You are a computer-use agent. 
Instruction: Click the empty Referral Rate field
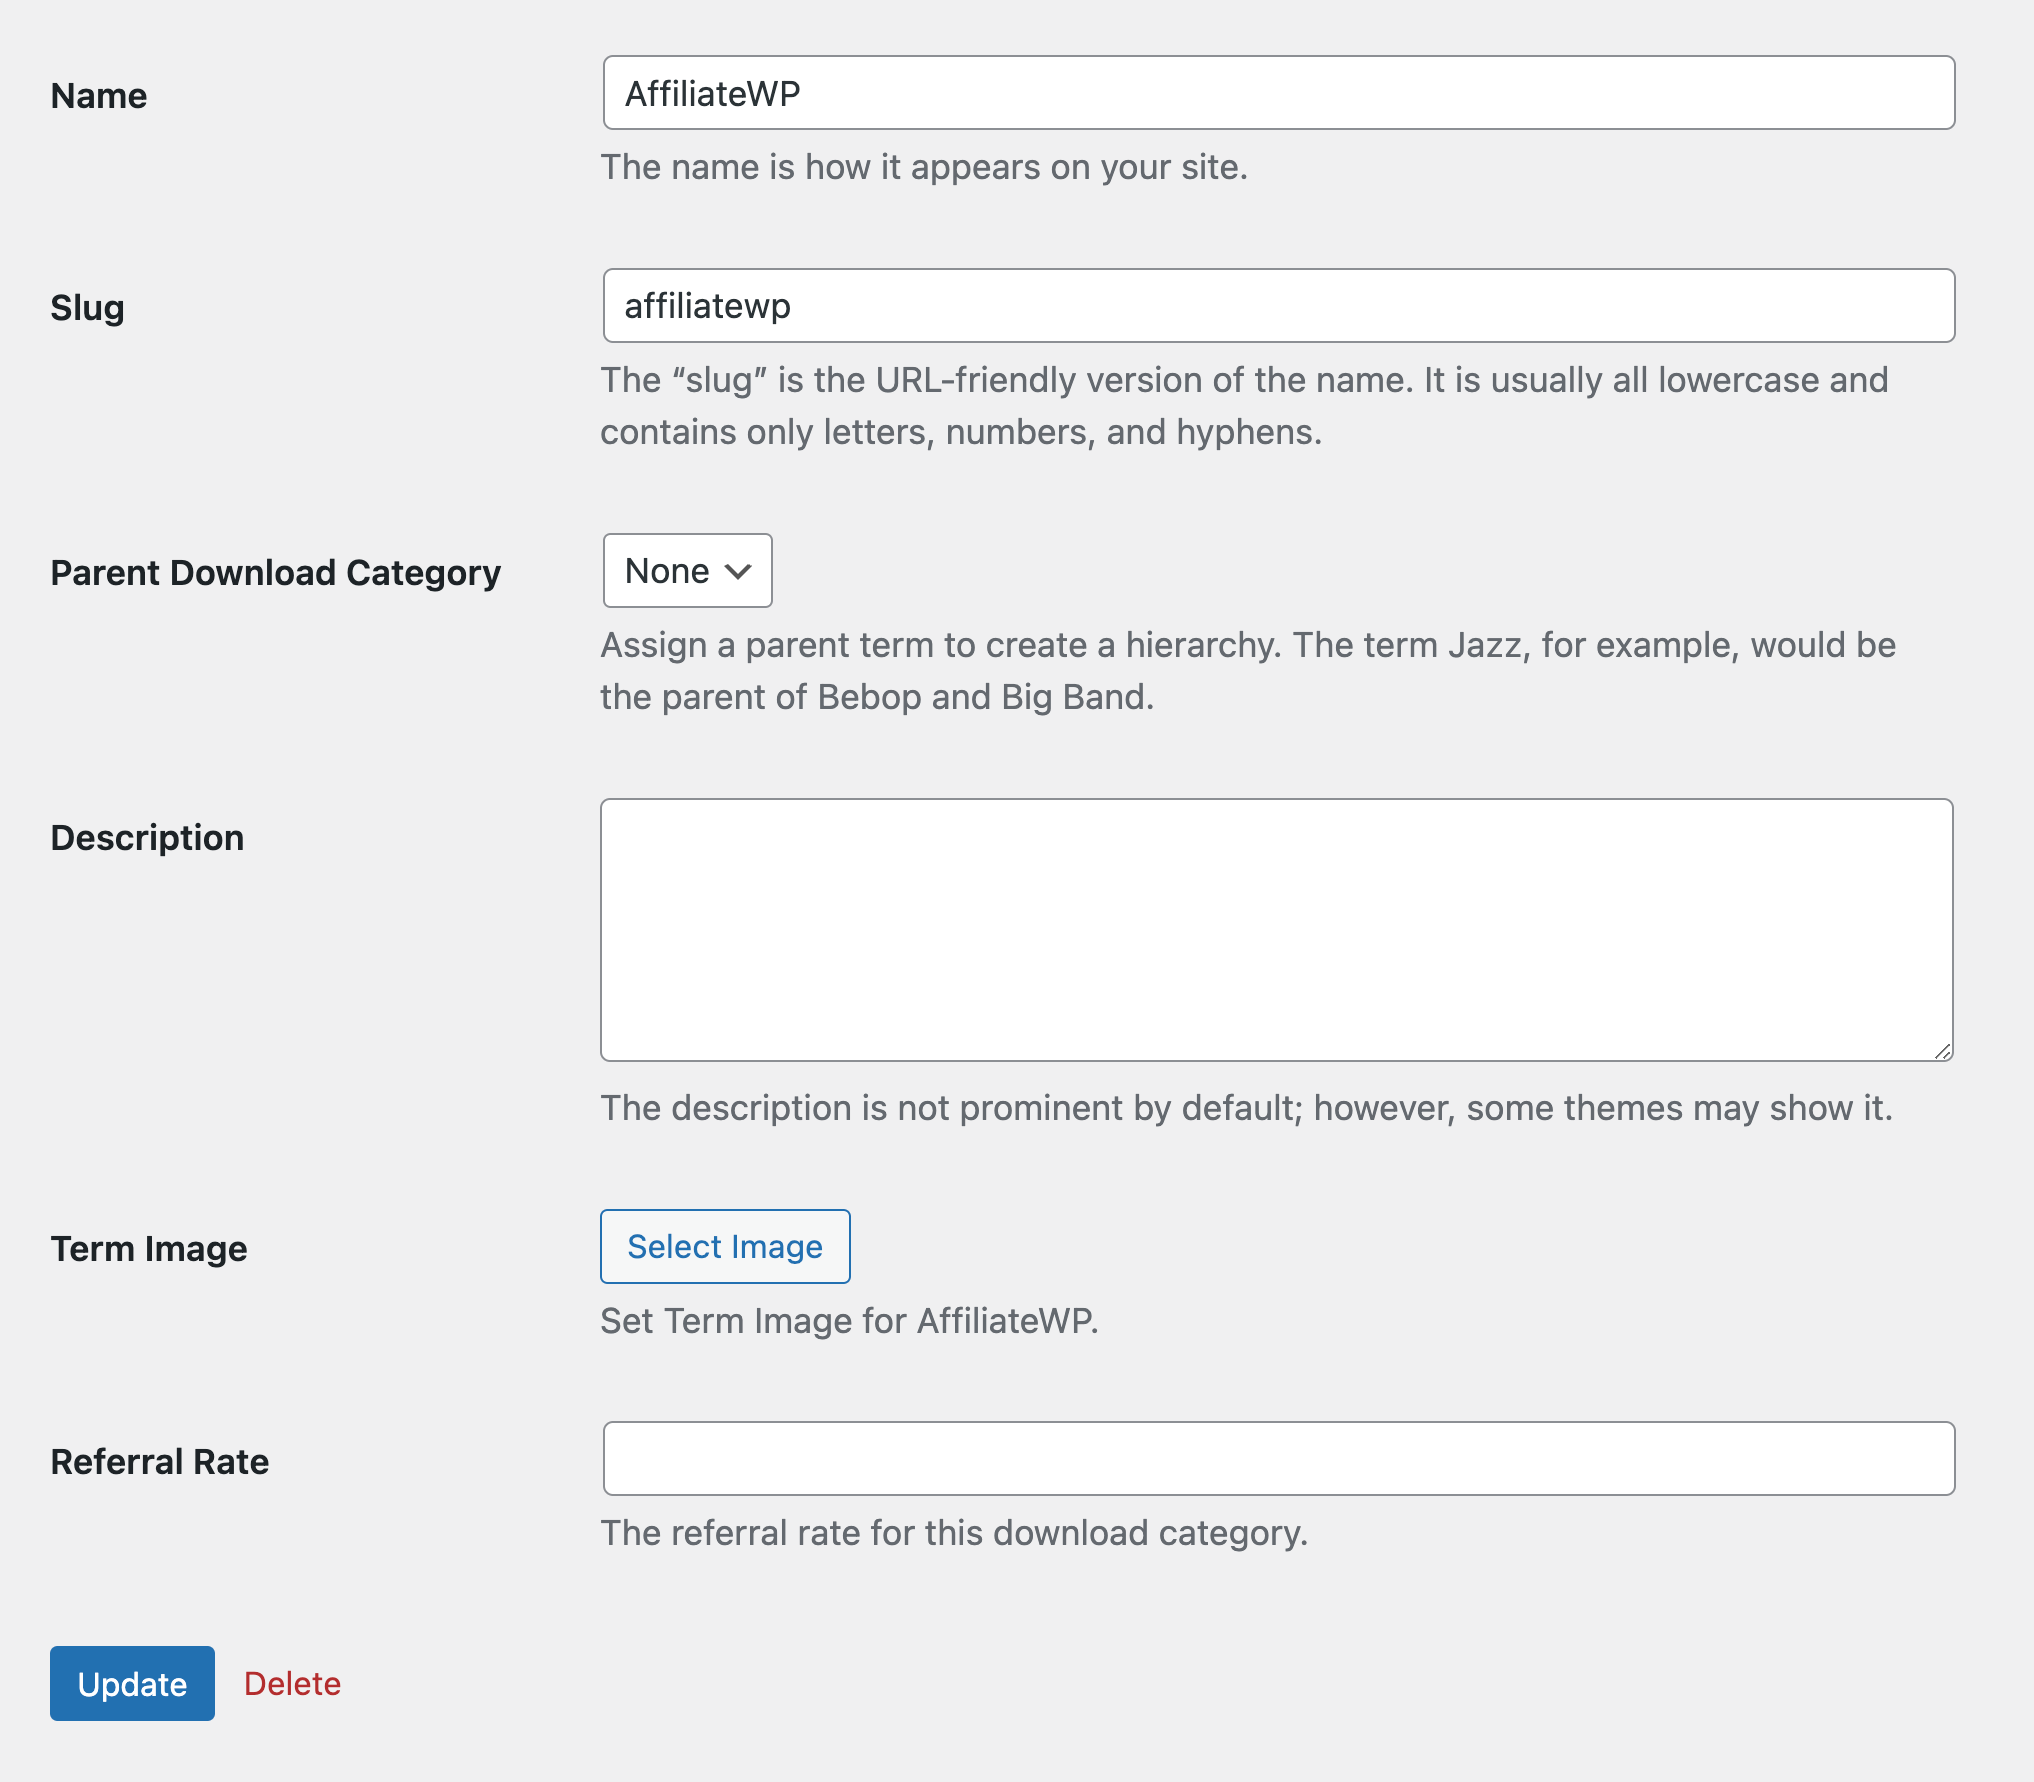point(1278,1459)
